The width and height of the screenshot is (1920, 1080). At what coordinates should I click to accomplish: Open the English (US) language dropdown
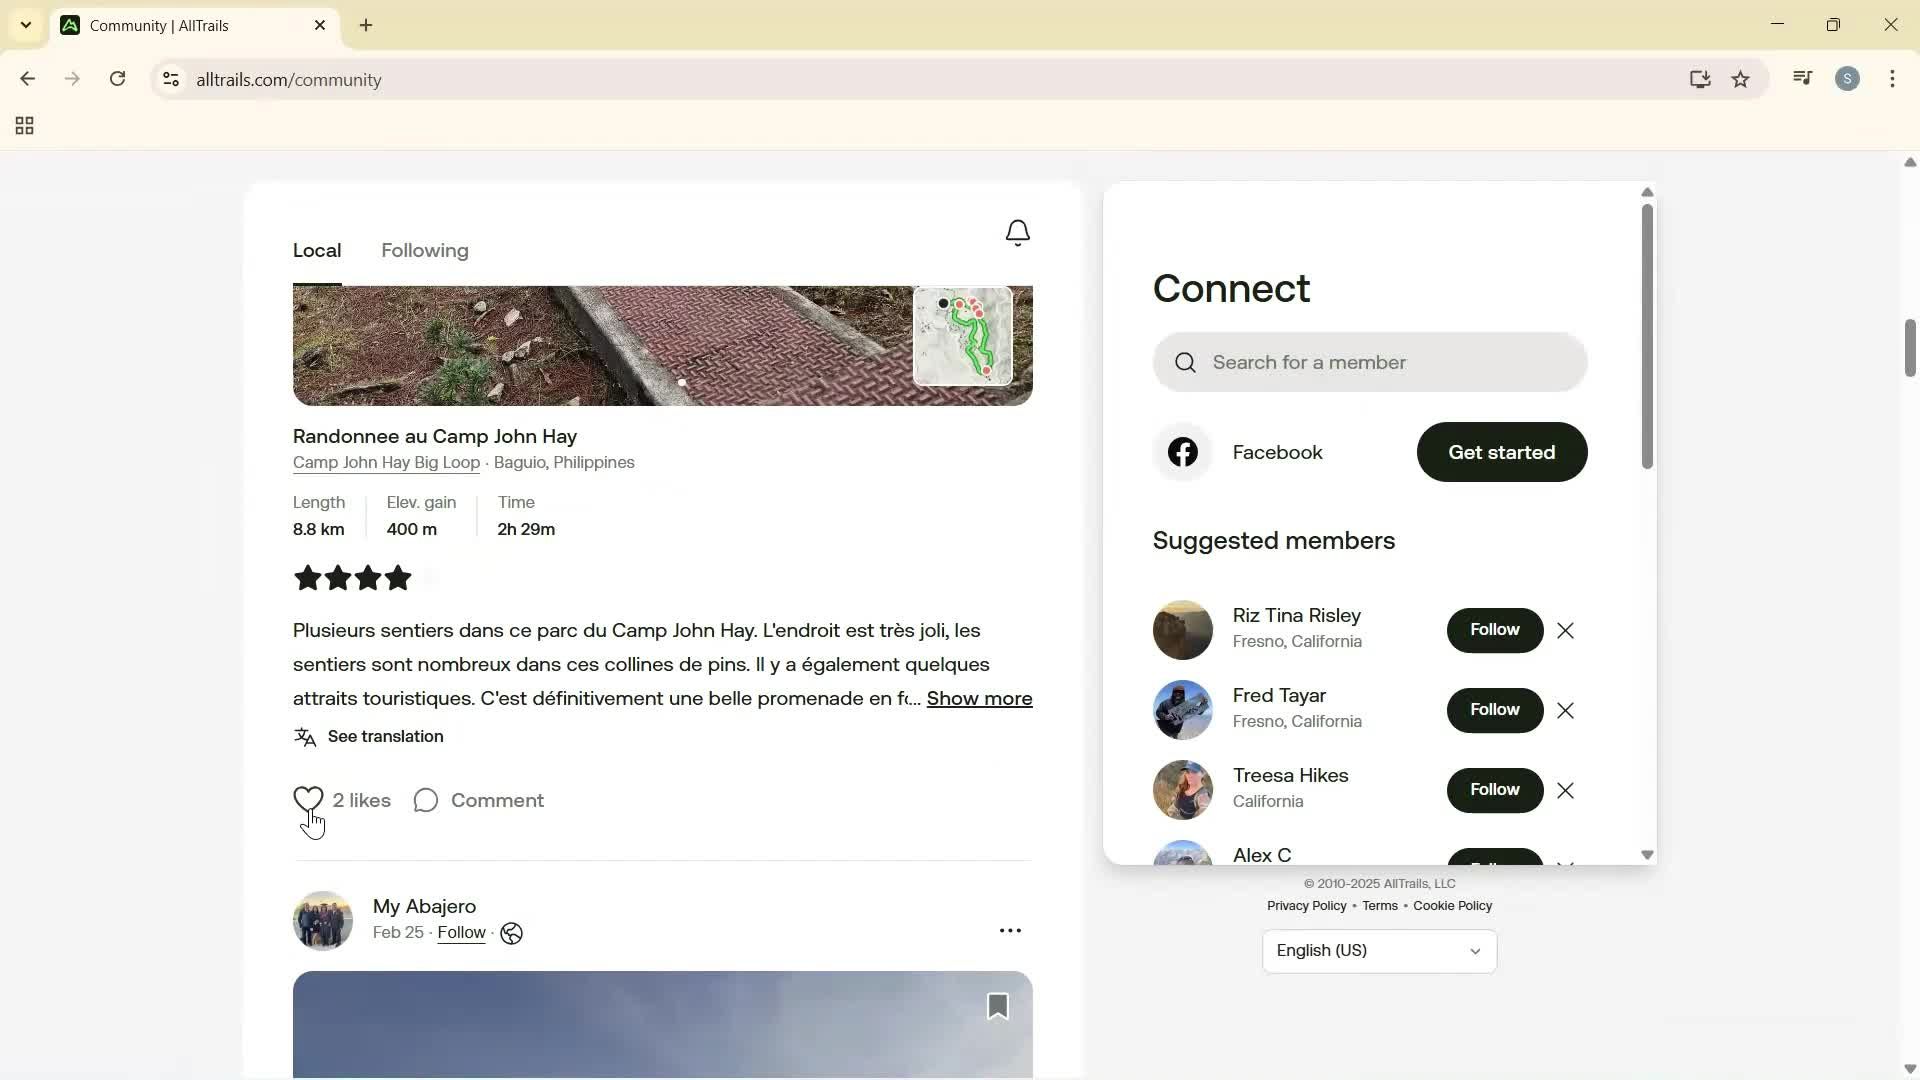pyautogui.click(x=1379, y=951)
